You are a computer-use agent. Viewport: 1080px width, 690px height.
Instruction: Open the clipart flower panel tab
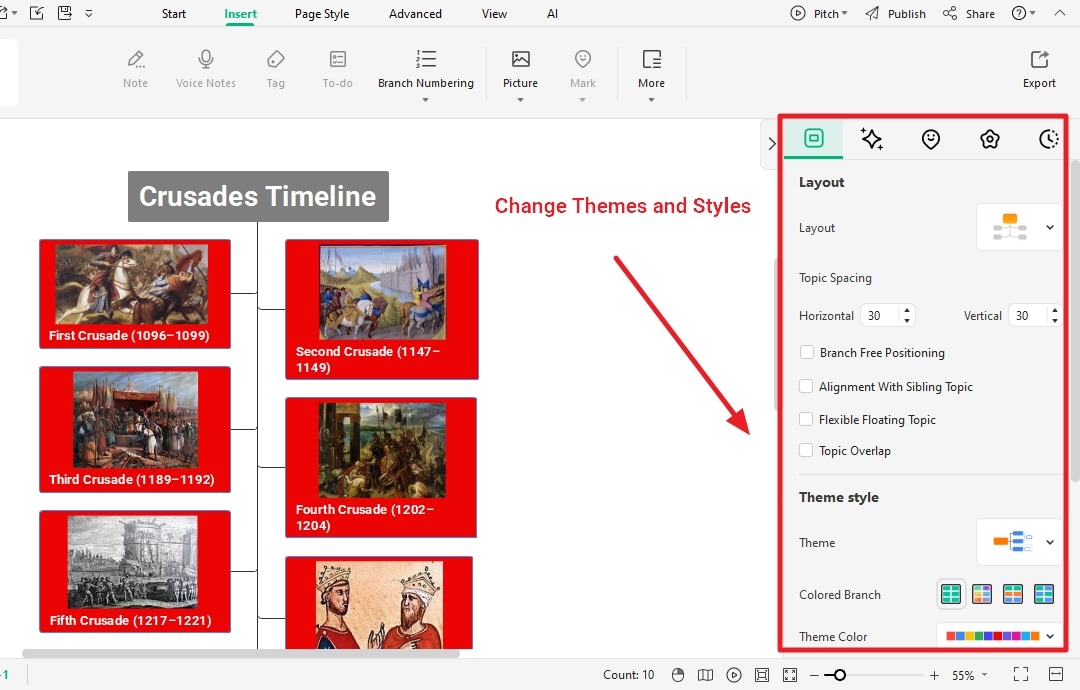(990, 139)
